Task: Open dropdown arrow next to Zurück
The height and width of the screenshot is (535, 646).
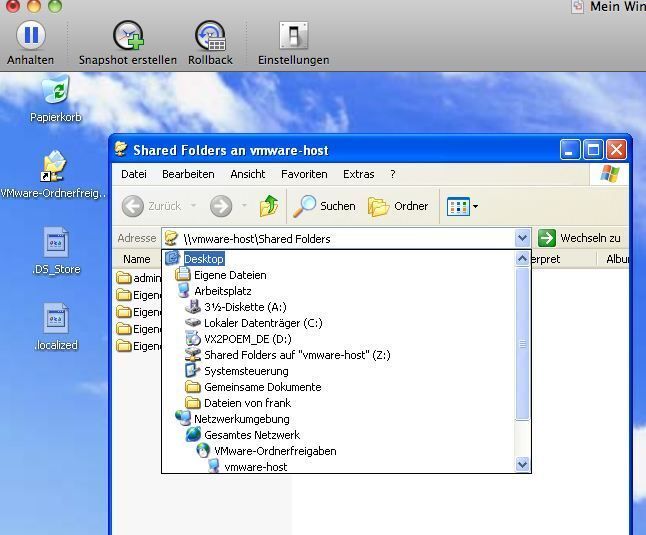Action: coord(193,206)
